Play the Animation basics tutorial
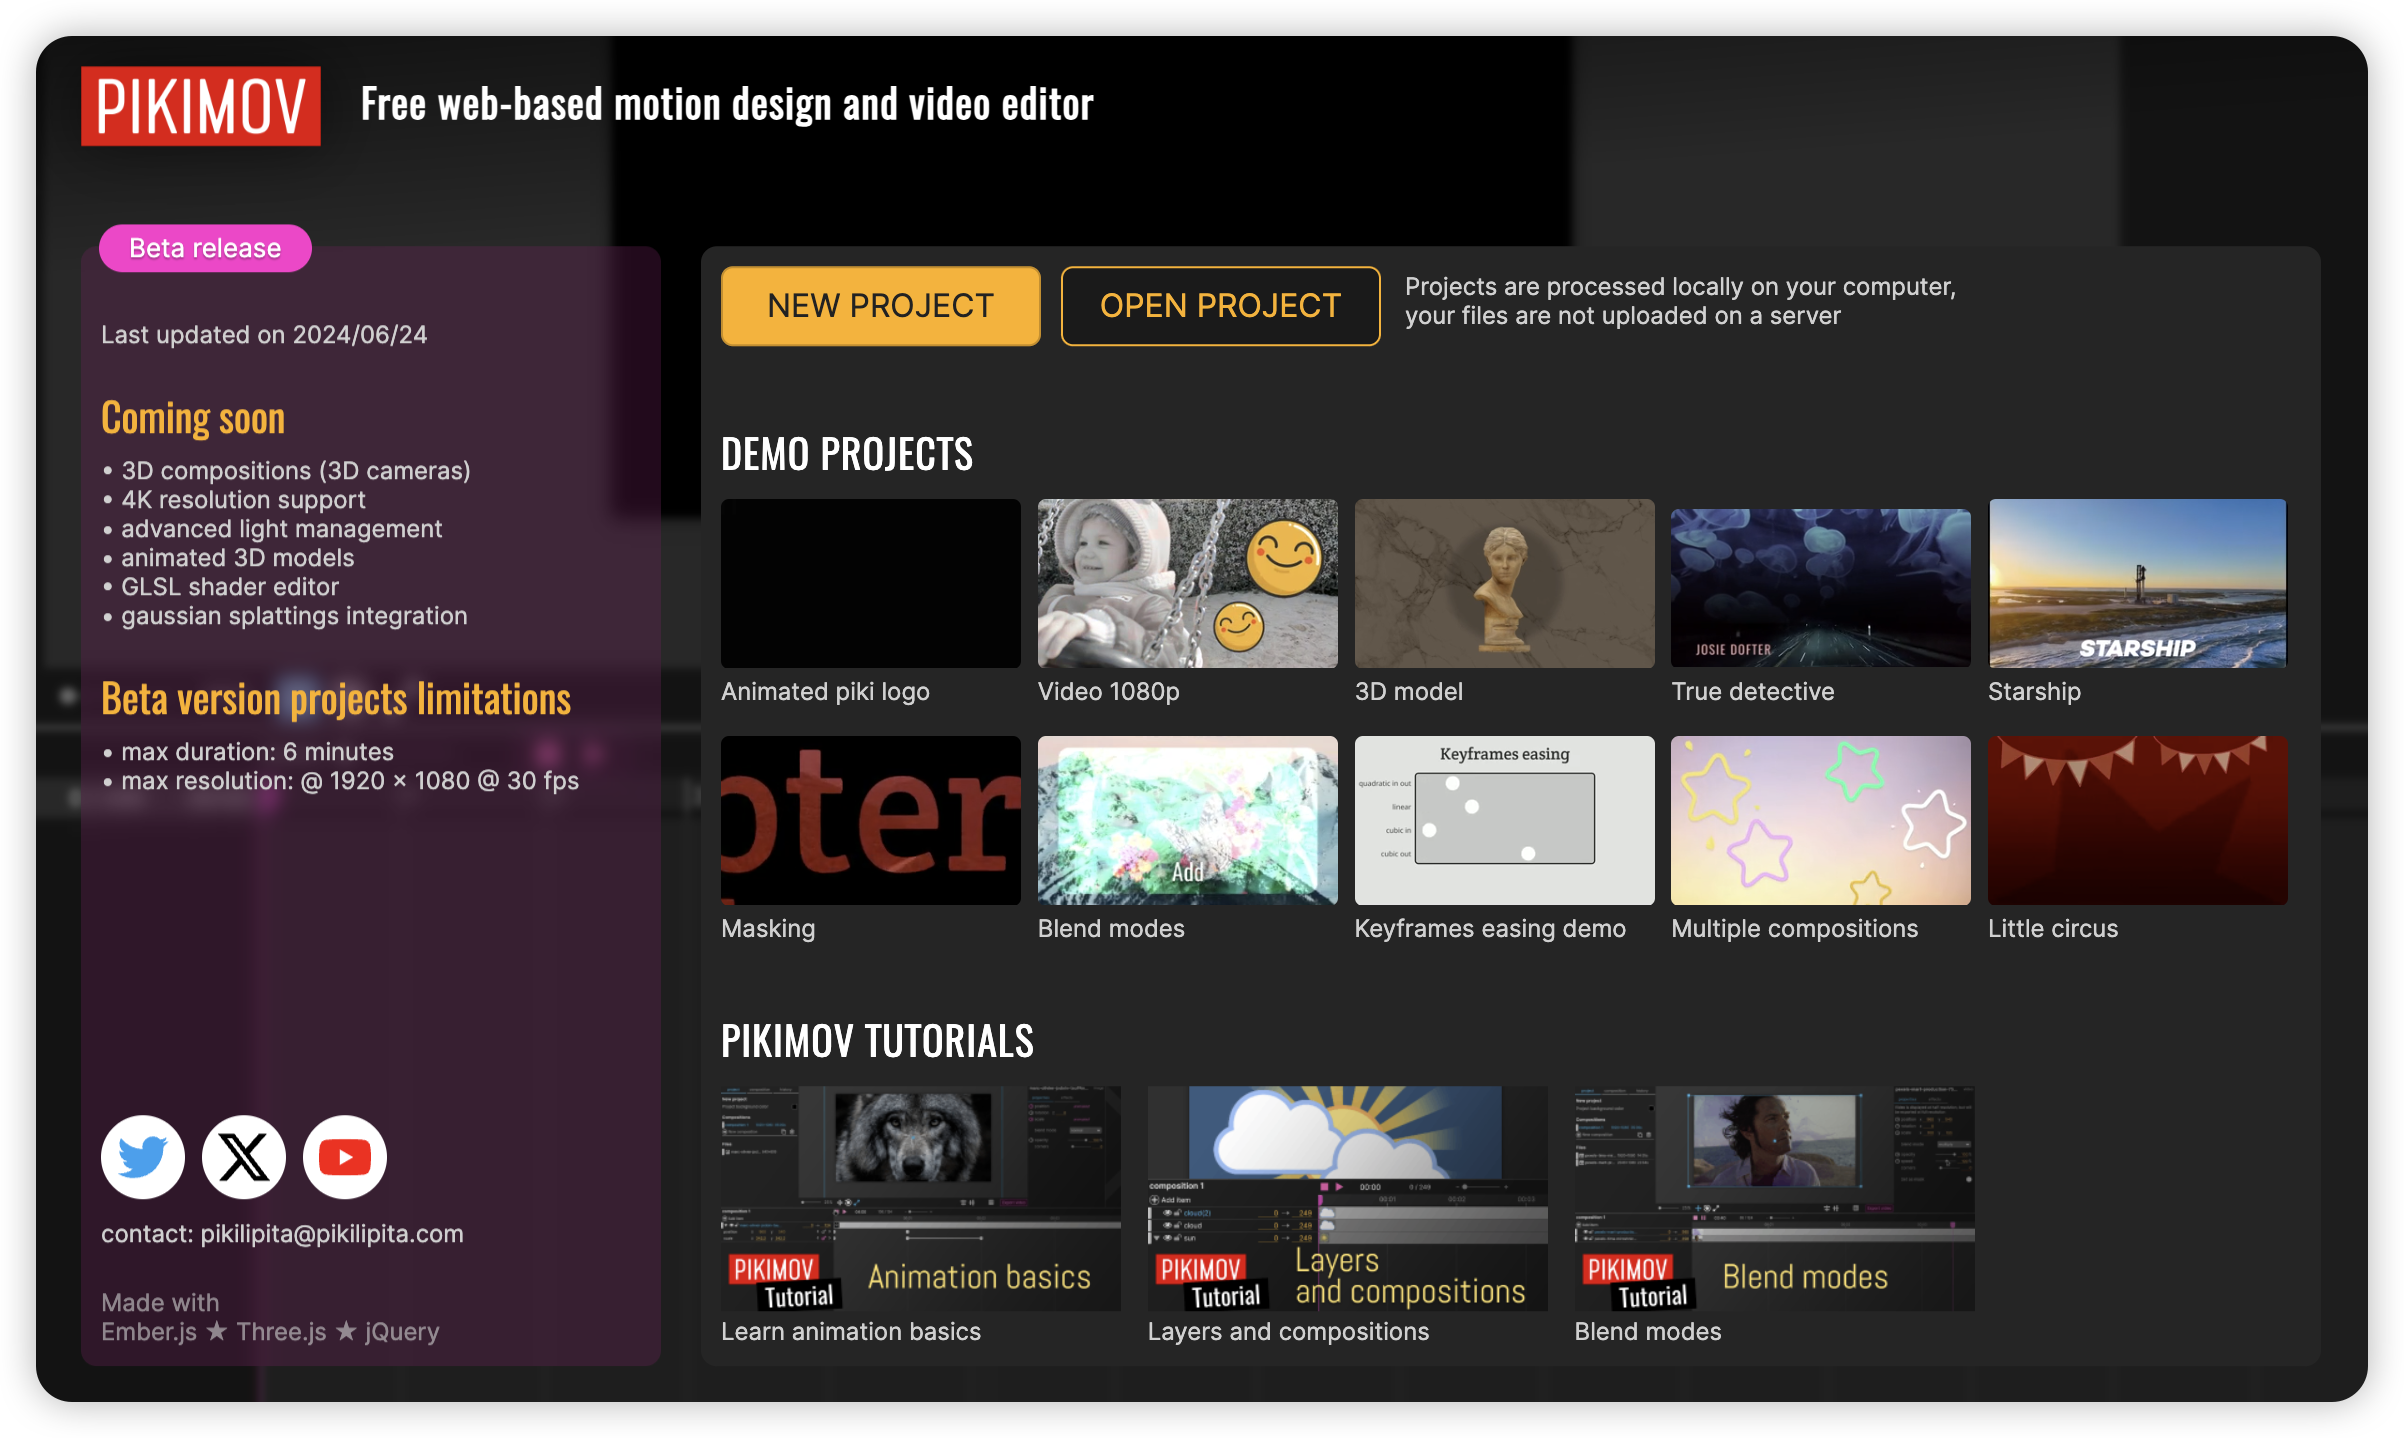Viewport: 2404px width, 1438px height. pyautogui.click(x=920, y=1198)
